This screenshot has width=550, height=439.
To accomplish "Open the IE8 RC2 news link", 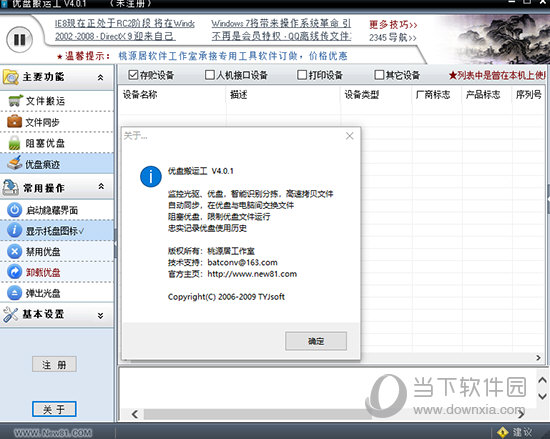I will [125, 23].
